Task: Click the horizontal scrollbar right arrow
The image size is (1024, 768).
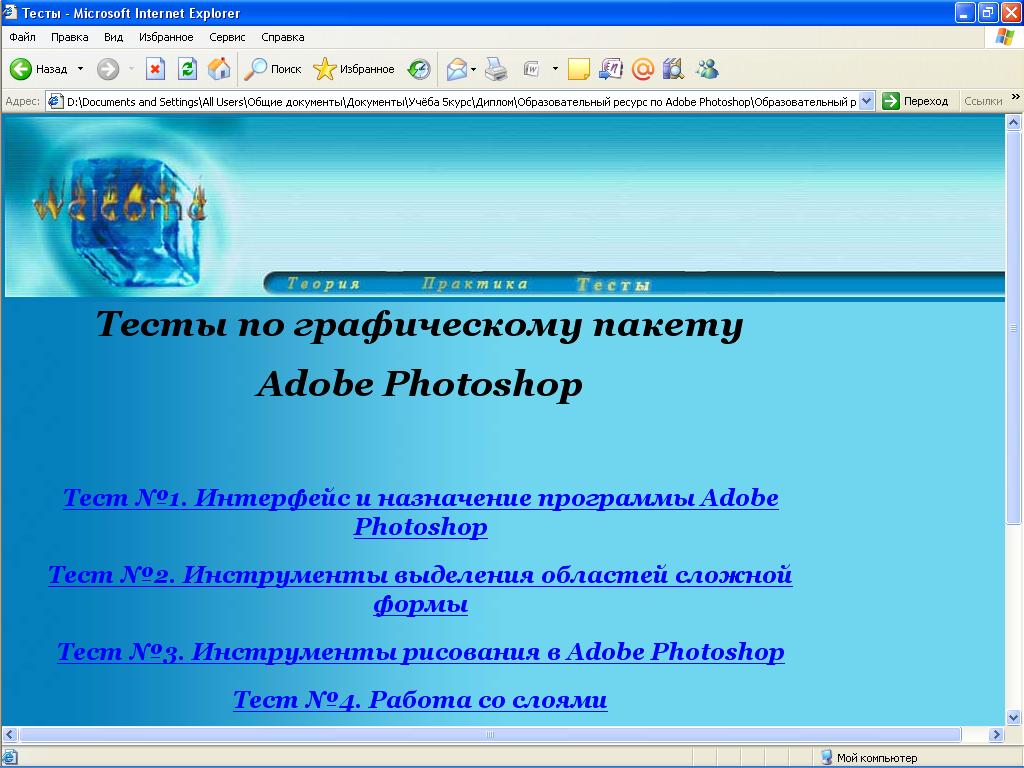Action: [996, 735]
